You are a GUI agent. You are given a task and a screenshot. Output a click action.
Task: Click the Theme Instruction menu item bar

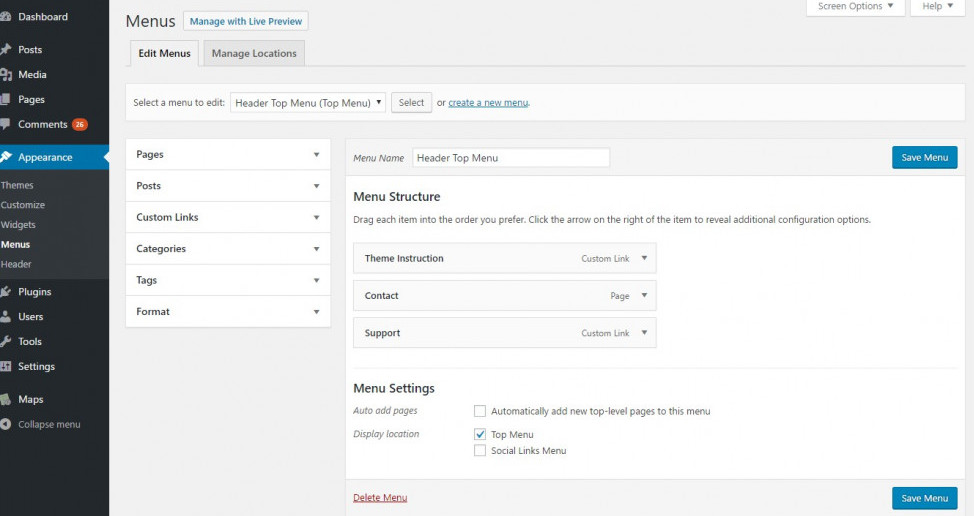pyautogui.click(x=504, y=258)
